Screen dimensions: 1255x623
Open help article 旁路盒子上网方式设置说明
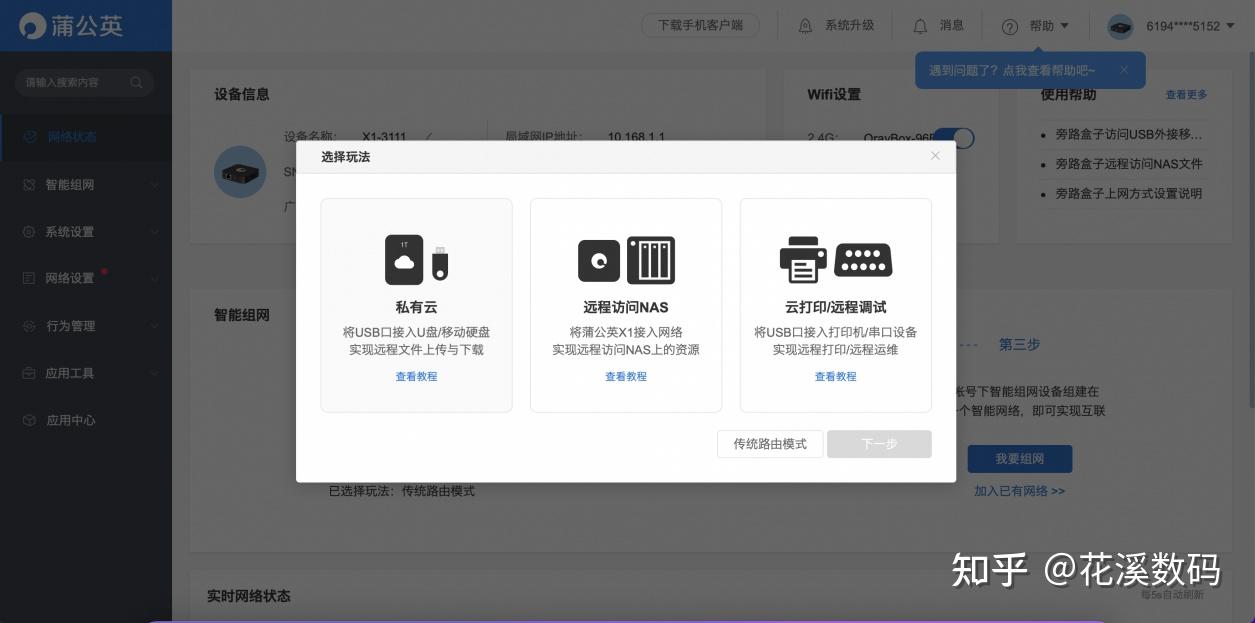[1129, 194]
